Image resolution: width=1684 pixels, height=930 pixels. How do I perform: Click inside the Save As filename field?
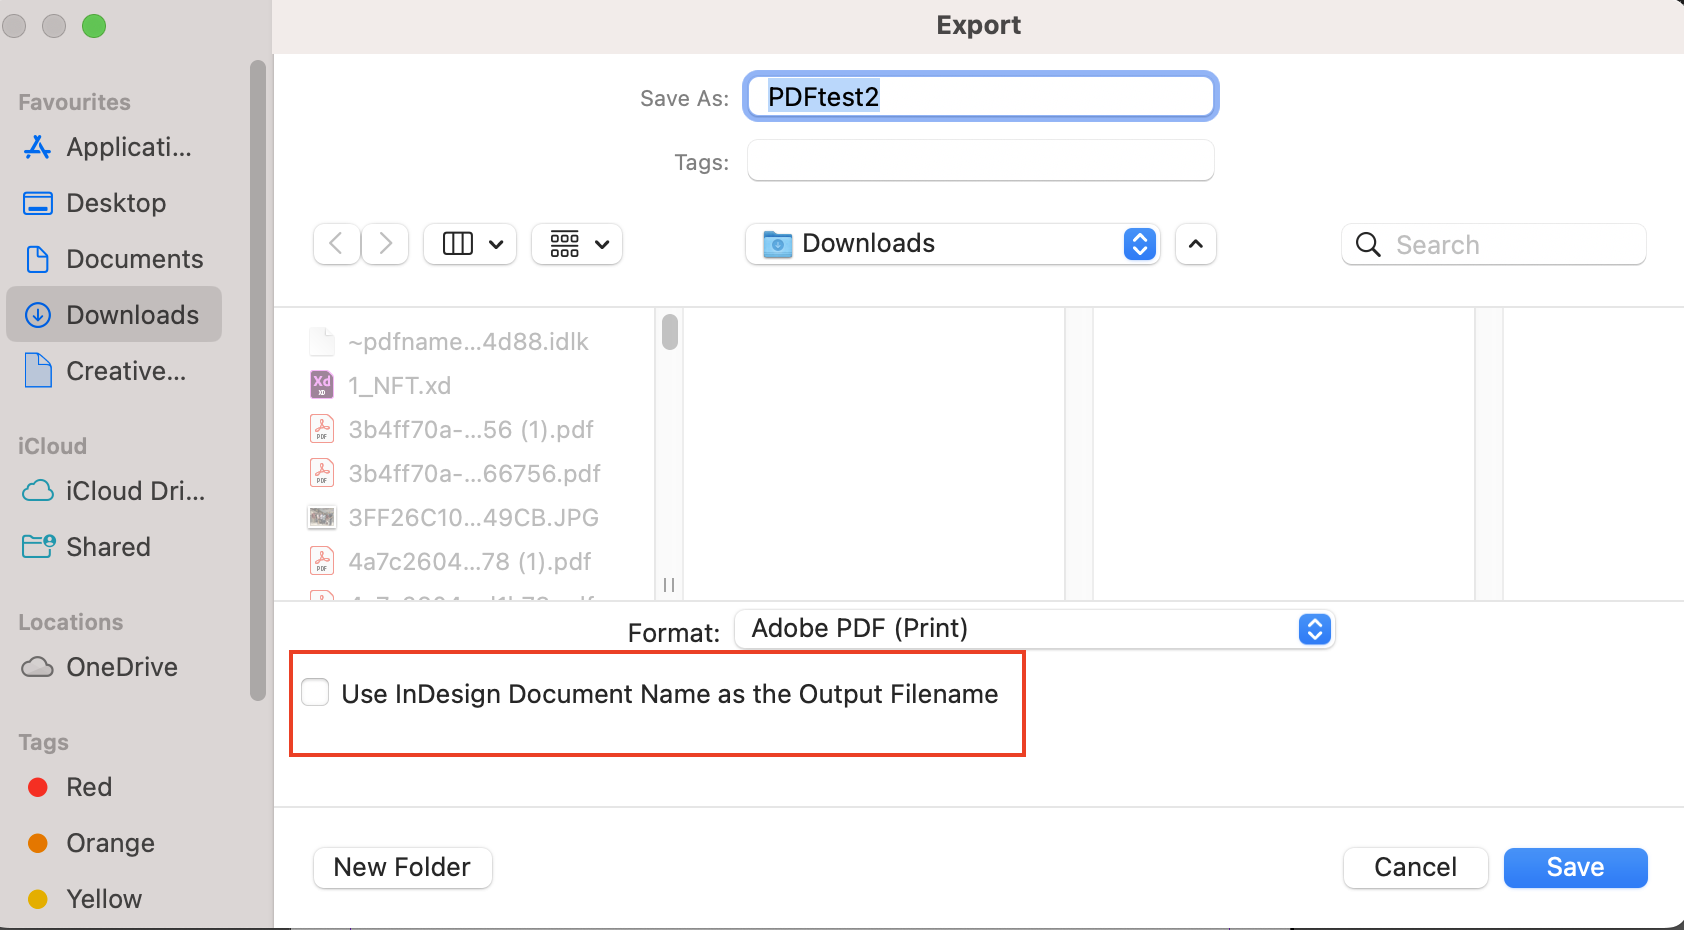coord(980,96)
